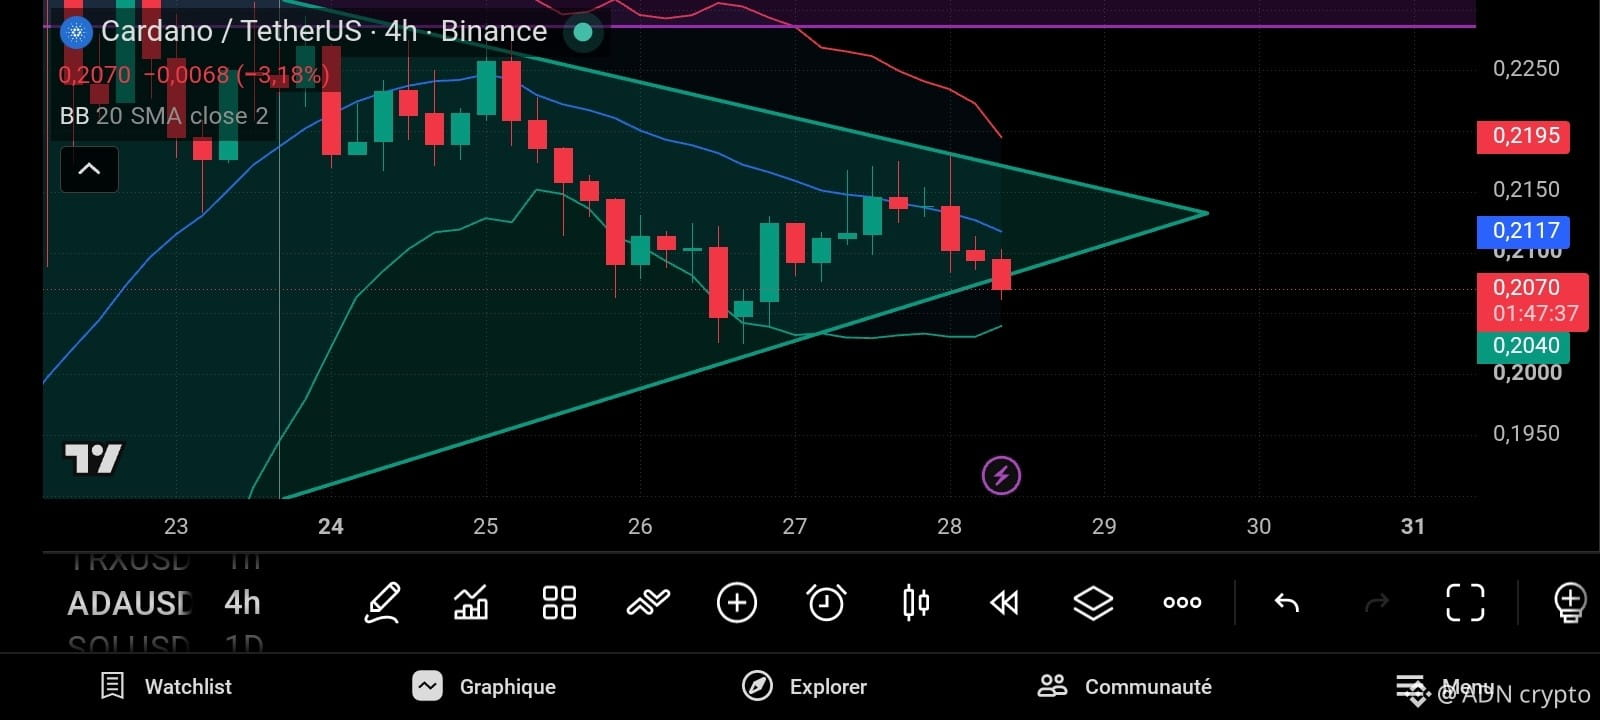Switch to the Graphique tab
Screen dimensions: 1600x720
click(484, 687)
